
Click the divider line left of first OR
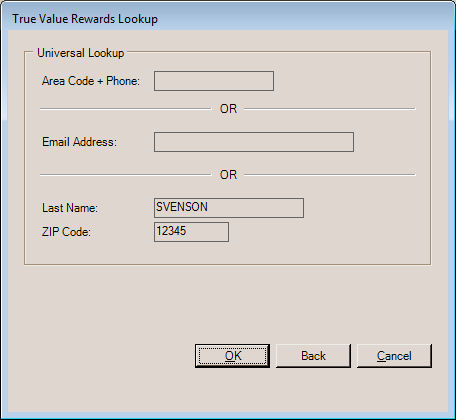126,109
